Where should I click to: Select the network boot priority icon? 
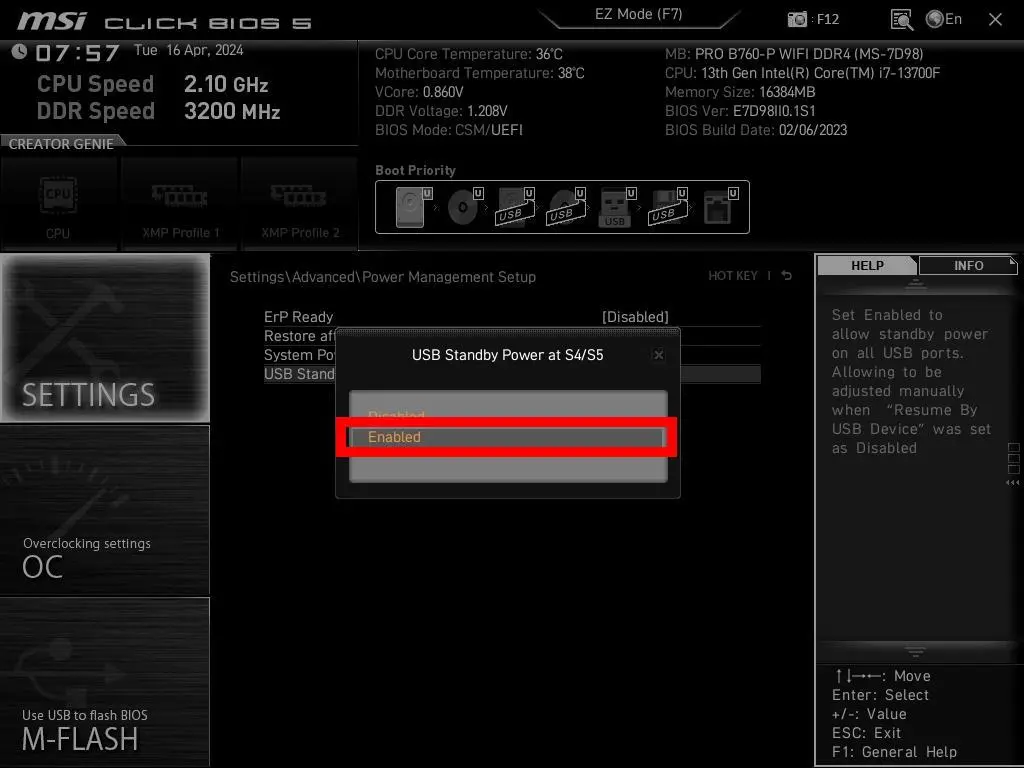coord(720,207)
